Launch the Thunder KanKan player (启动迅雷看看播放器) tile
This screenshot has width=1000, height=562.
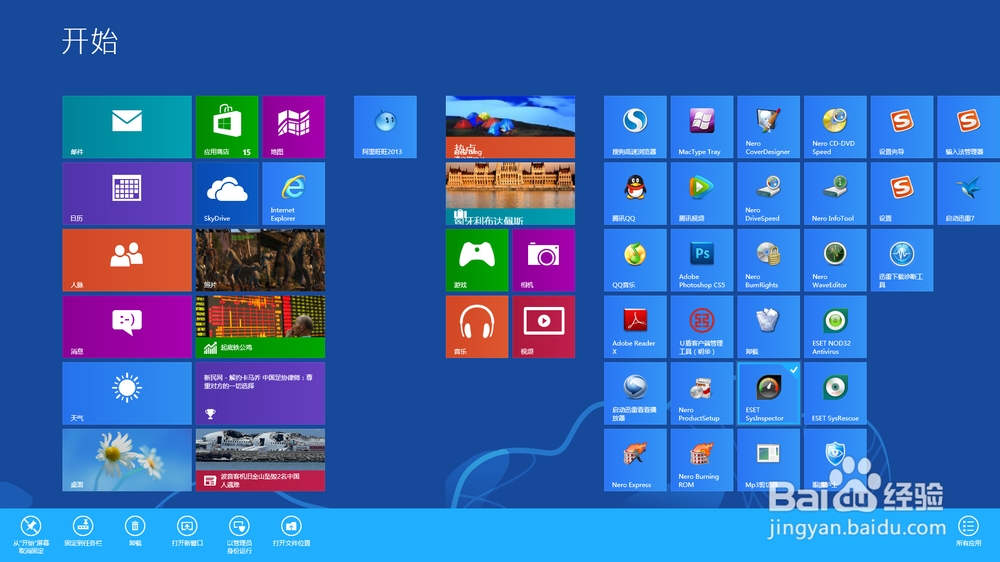[635, 394]
